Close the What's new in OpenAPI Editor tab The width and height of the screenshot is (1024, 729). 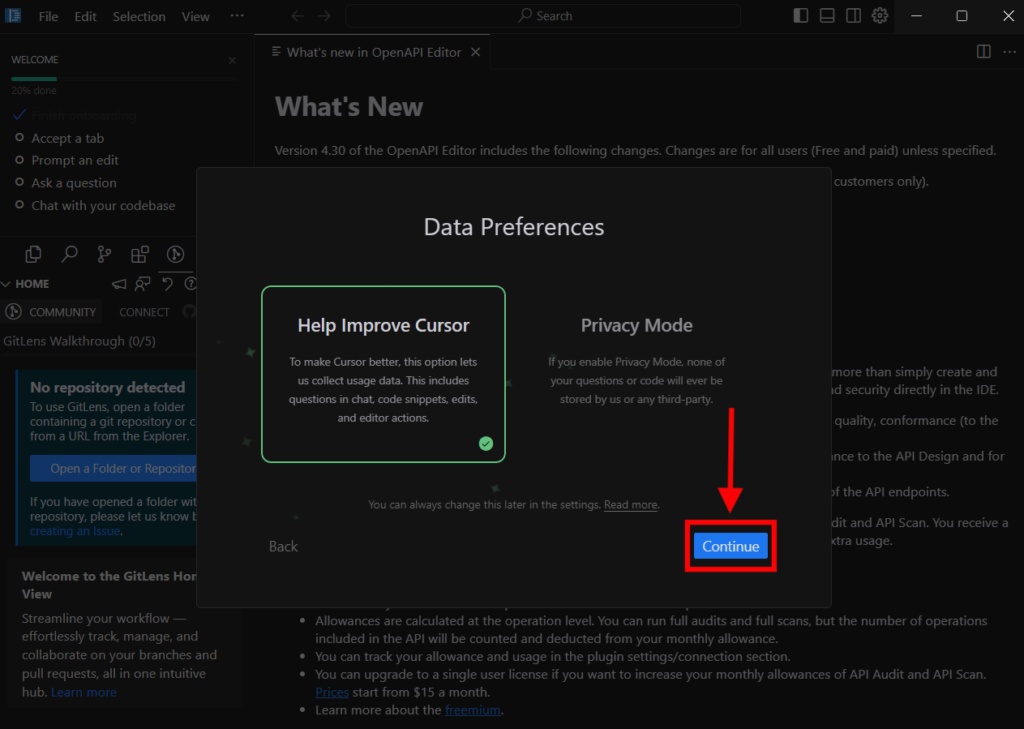click(475, 52)
